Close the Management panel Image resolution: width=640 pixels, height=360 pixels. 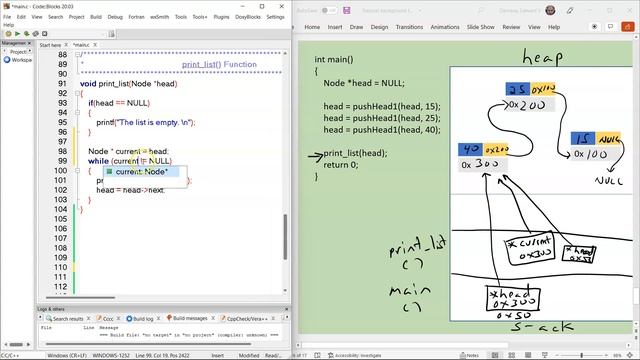tap(29, 43)
